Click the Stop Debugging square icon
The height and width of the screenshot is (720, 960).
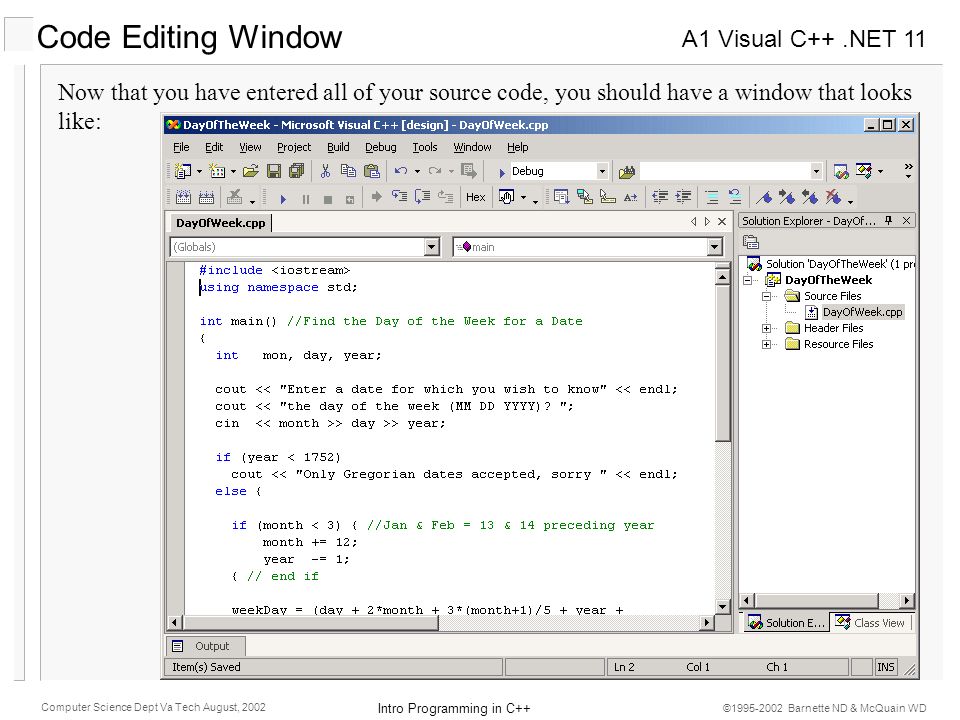pyautogui.click(x=328, y=198)
